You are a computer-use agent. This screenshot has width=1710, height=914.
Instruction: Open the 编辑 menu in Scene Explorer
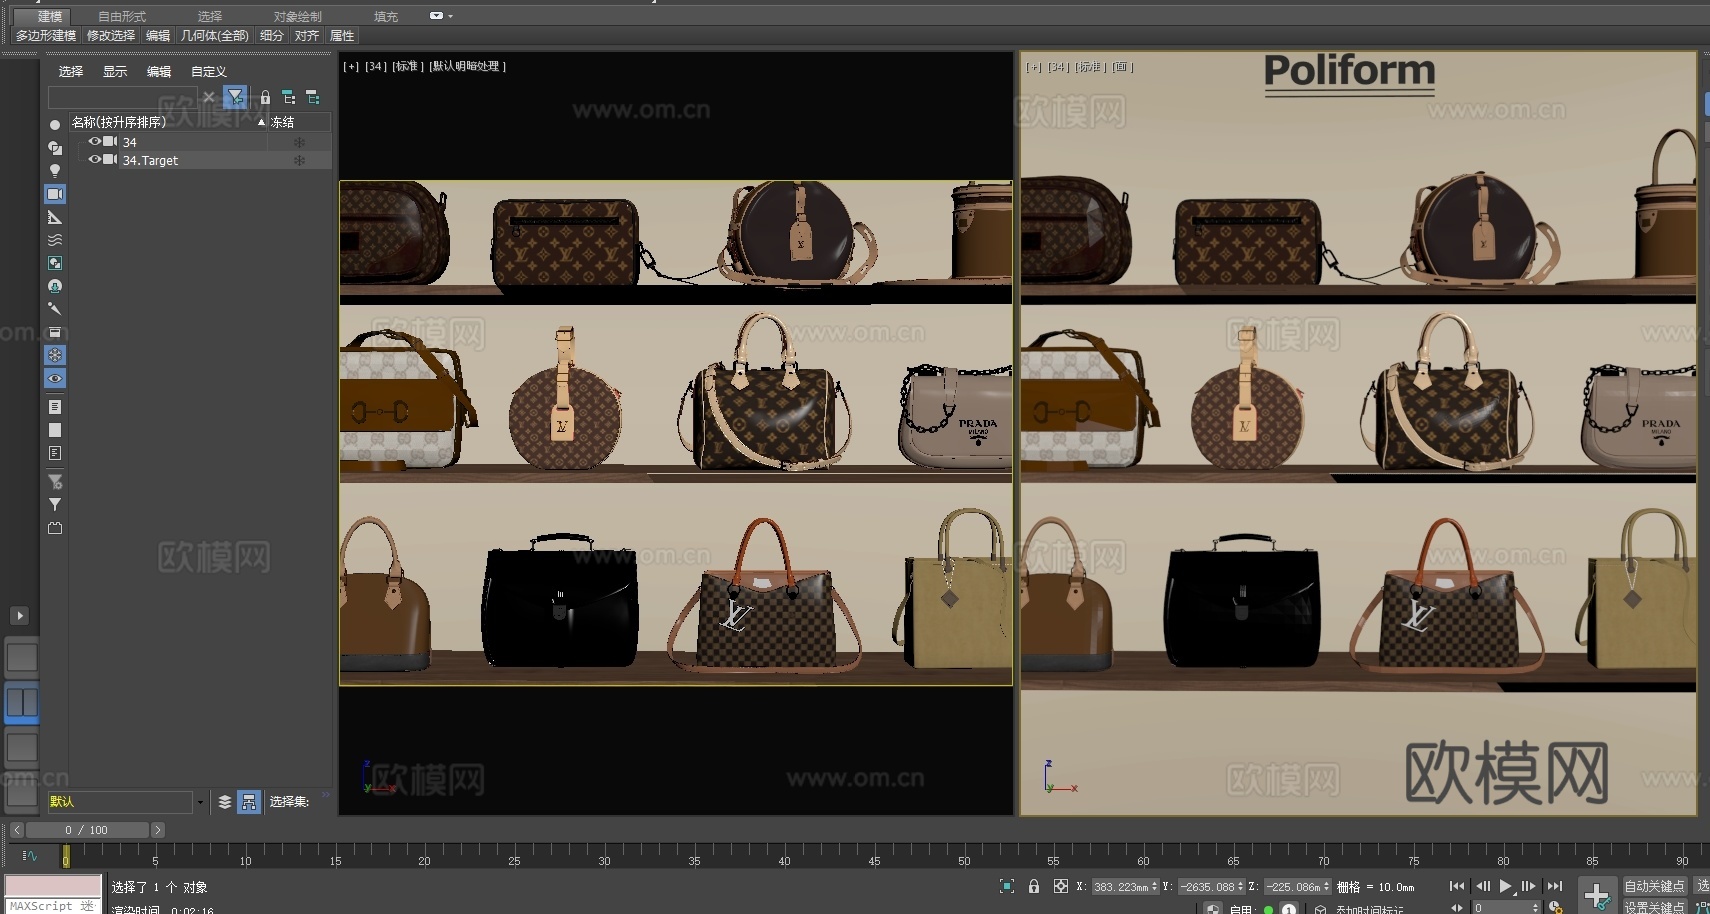point(159,72)
